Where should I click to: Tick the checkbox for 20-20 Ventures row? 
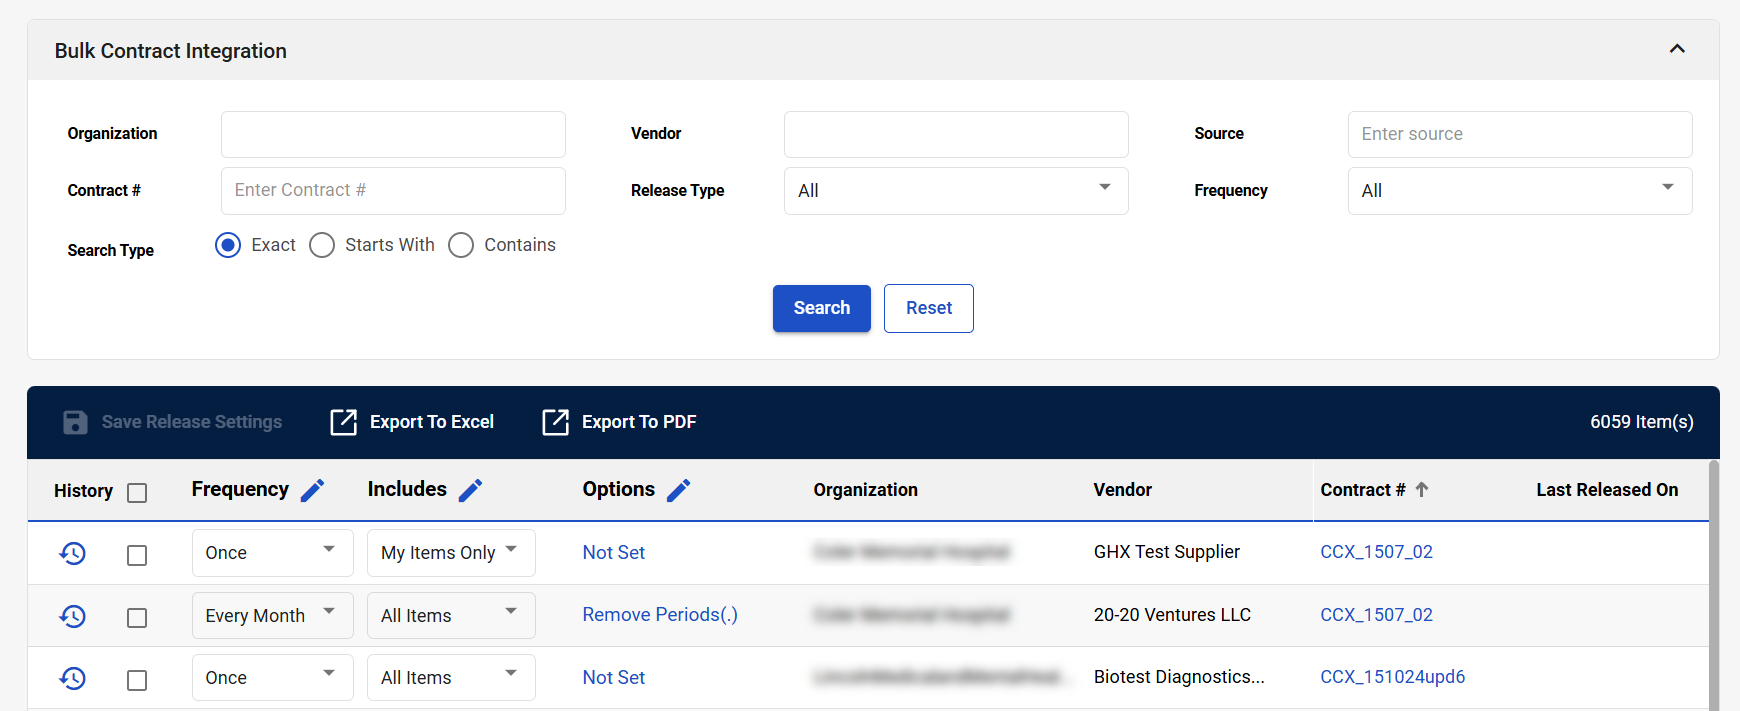pos(137,618)
